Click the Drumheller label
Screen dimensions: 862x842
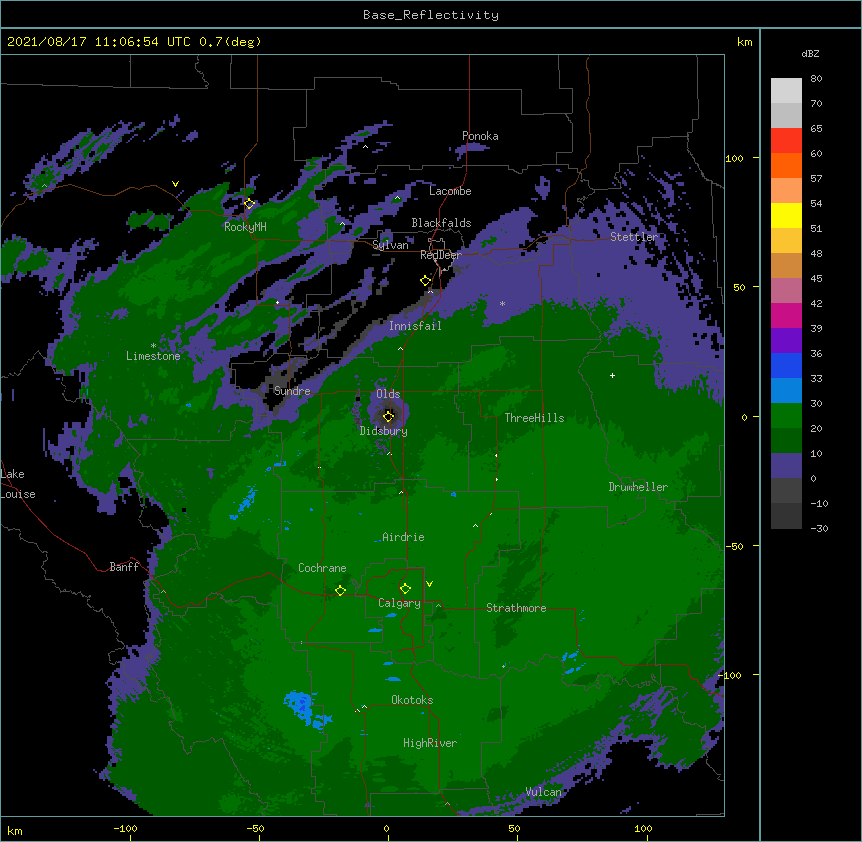[638, 487]
